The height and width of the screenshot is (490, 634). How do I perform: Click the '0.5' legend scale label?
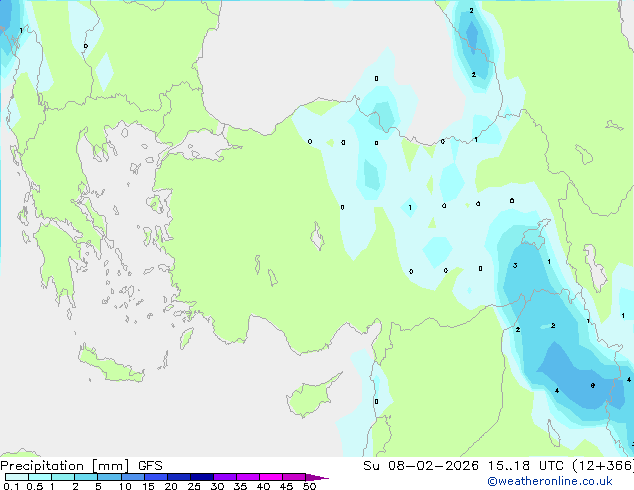tap(35, 486)
